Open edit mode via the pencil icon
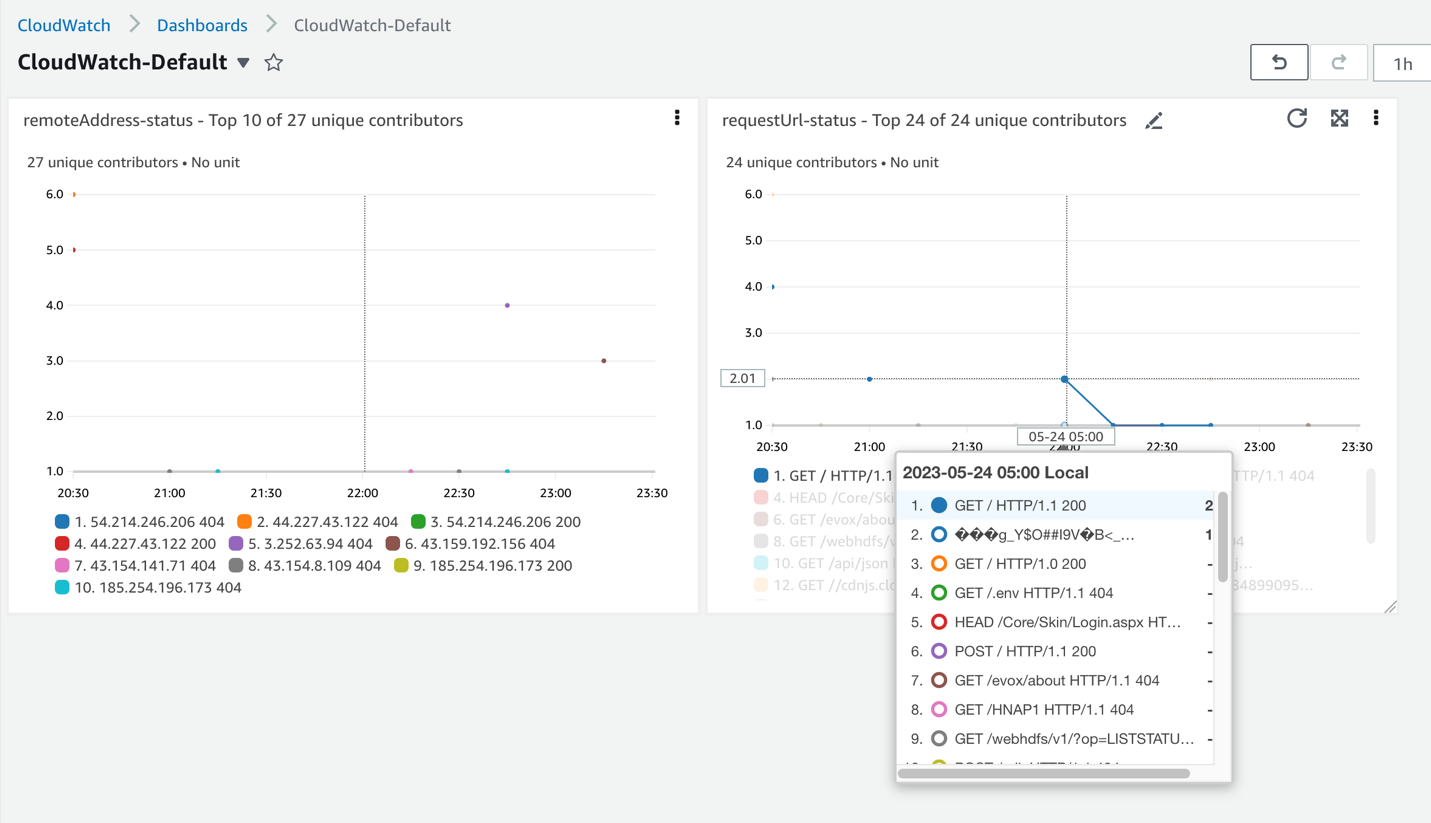The width and height of the screenshot is (1431, 823). pyautogui.click(x=1154, y=119)
